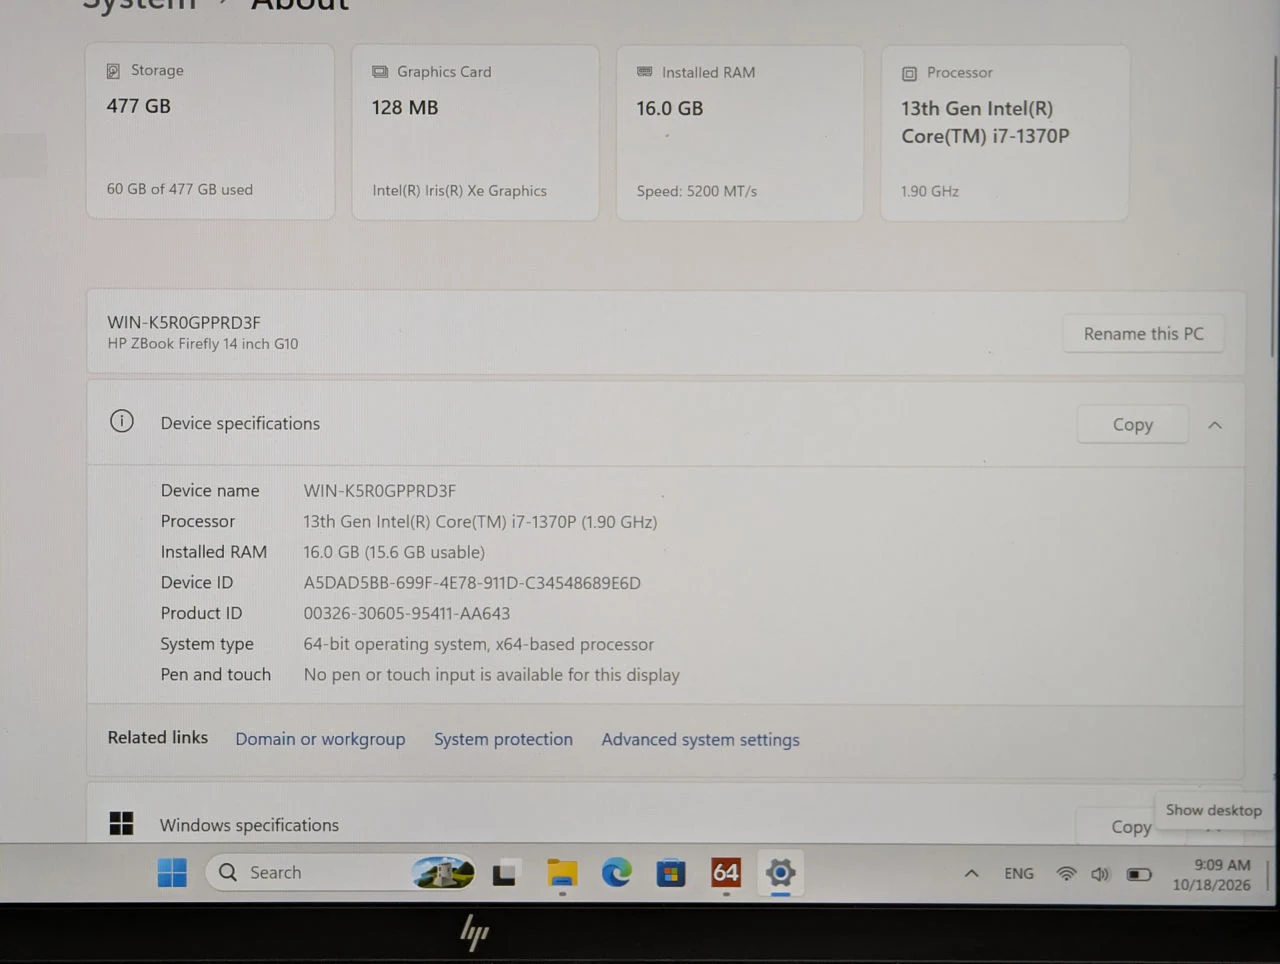This screenshot has height=964, width=1280.
Task: Click the taskbar Search box
Action: [x=340, y=873]
